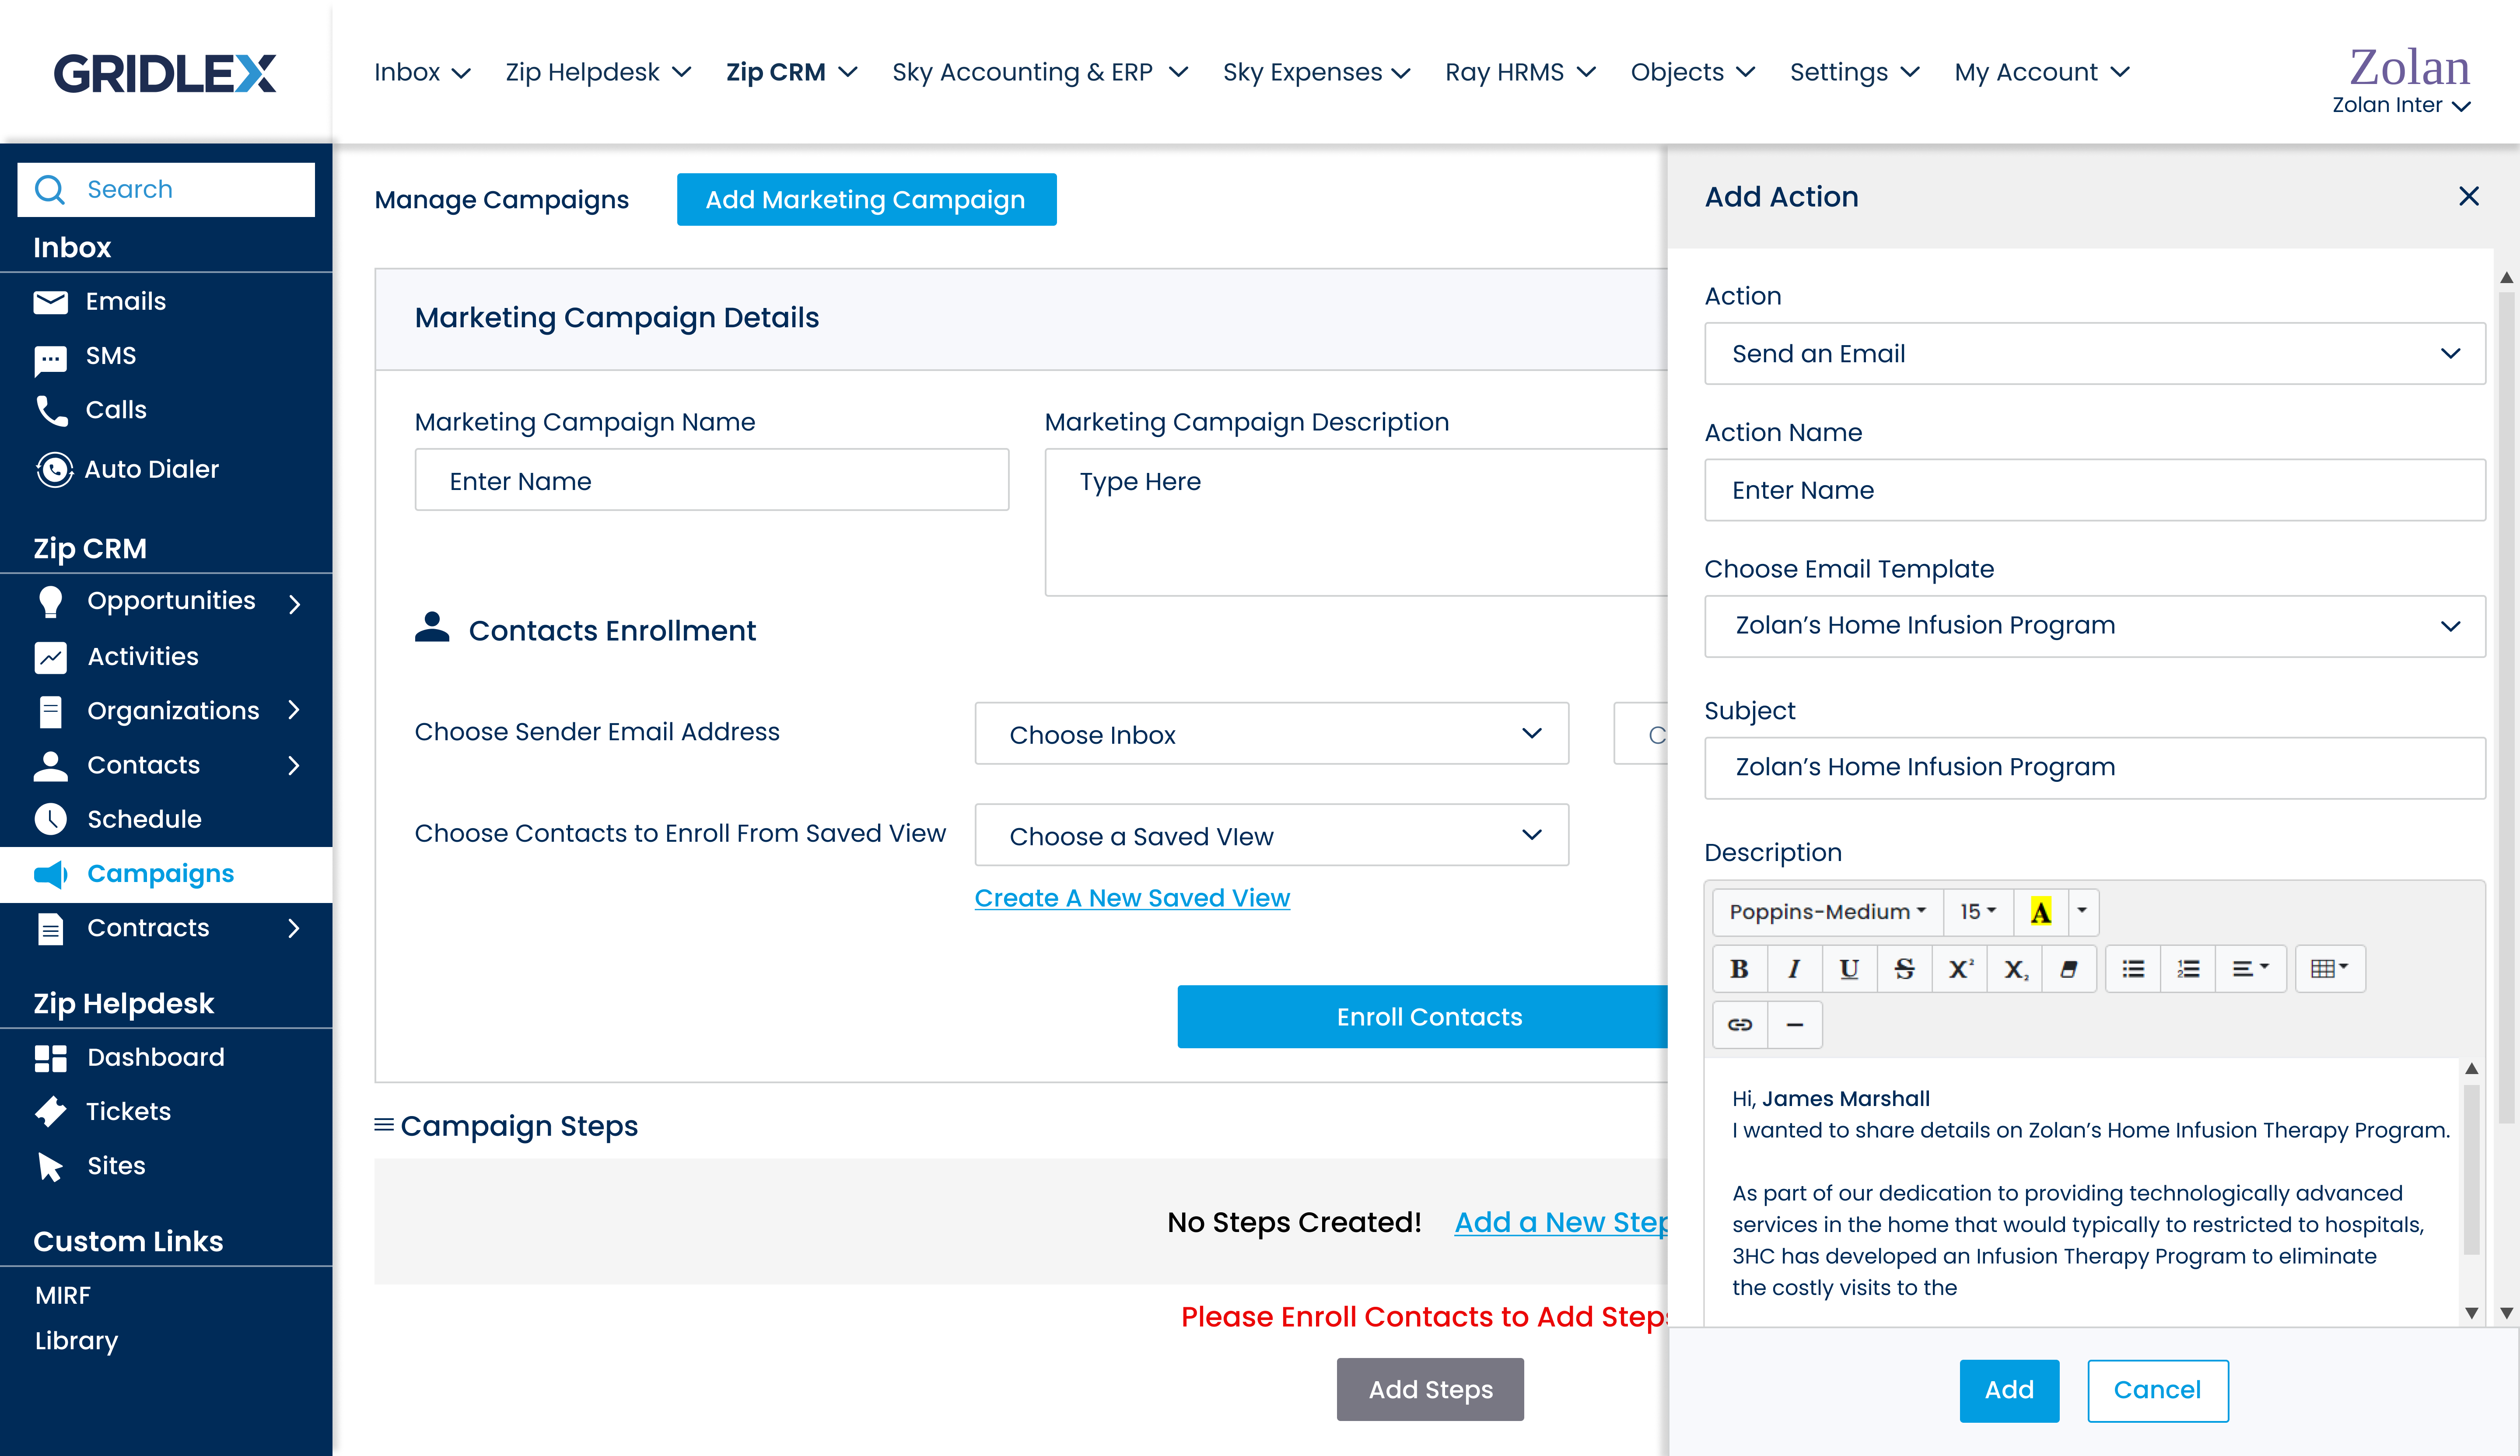Click the Create A New Saved View link
2520x1456 pixels.
coord(1132,898)
